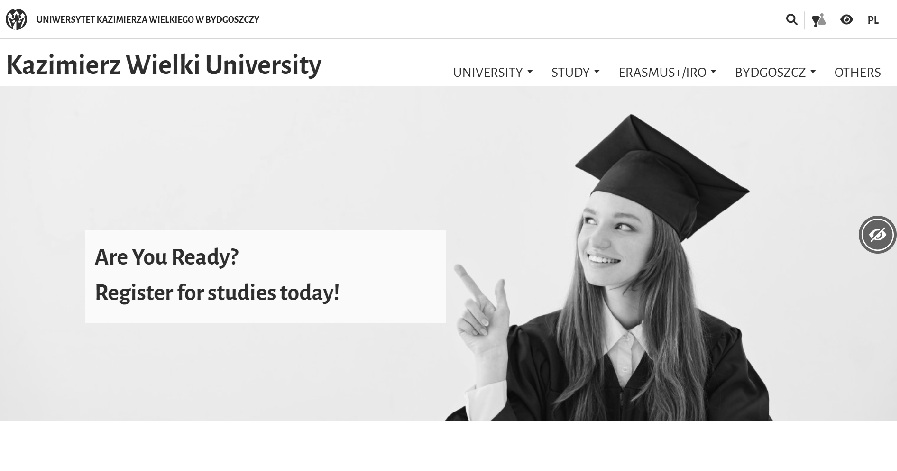897x471 pixels.
Task: Click the "Register for studies today!" text
Action: click(217, 293)
